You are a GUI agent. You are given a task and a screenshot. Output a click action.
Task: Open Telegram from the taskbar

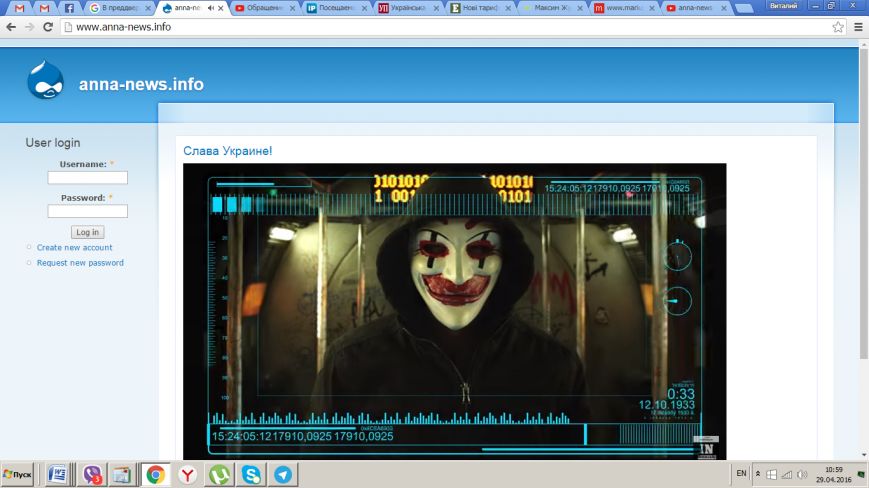click(x=283, y=475)
